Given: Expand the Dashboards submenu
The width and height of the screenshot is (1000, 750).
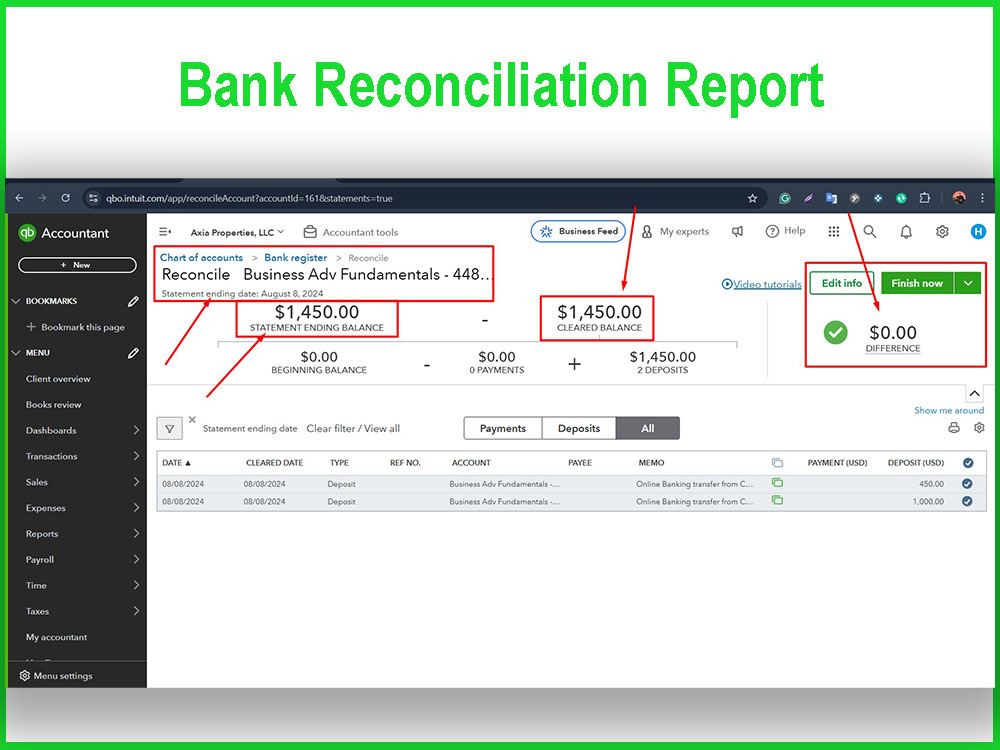Looking at the screenshot, I should (x=136, y=430).
